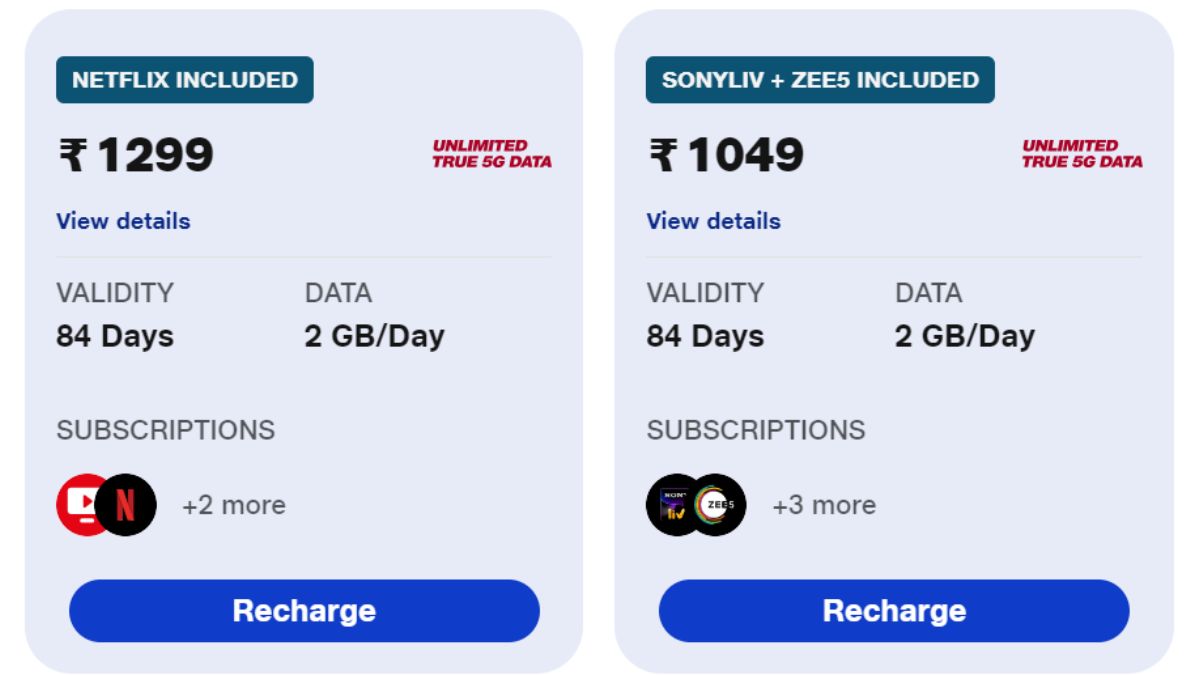Open View details for the ₹1049 plan
Screen dimensions: 1200x675
click(x=713, y=221)
